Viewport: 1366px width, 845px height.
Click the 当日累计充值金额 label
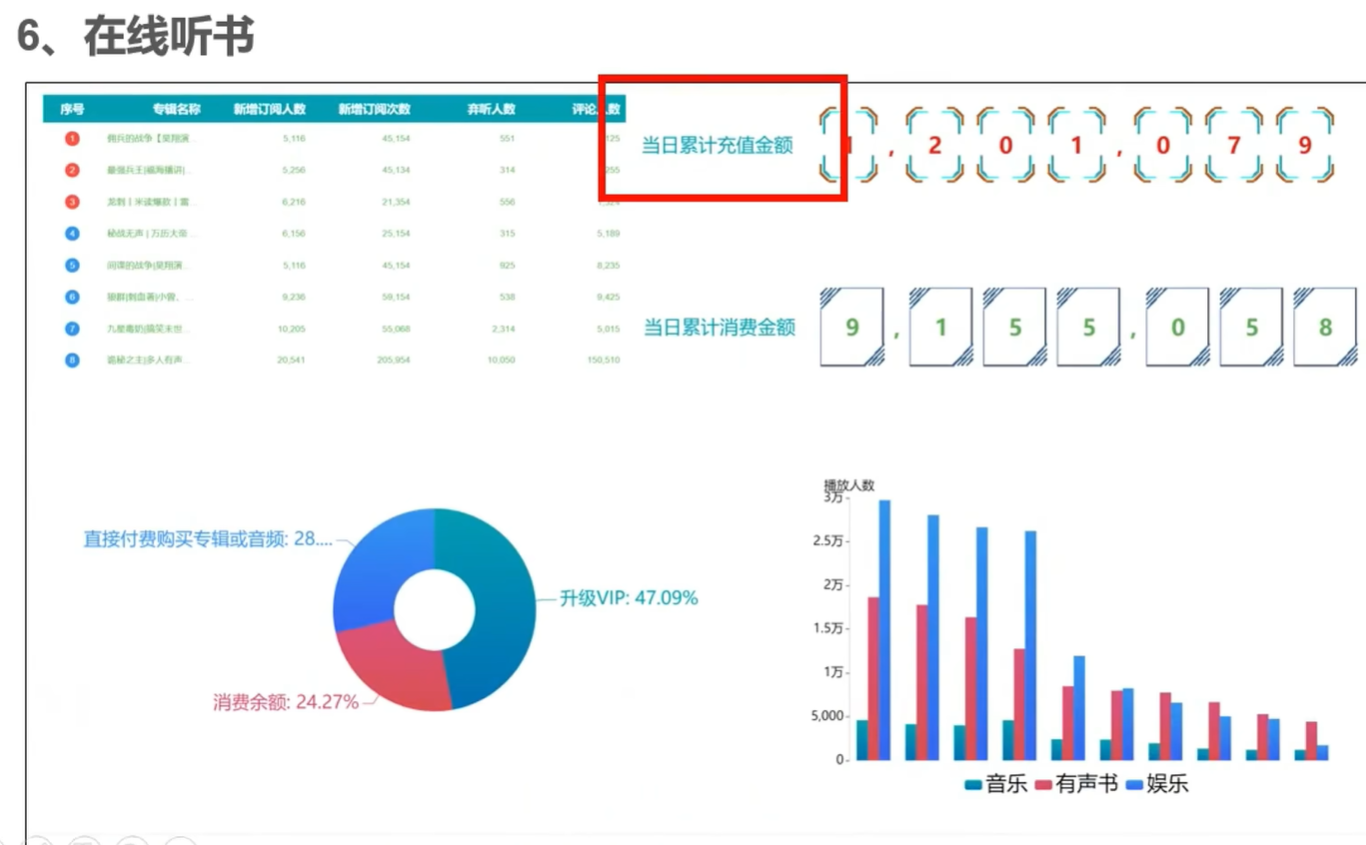pyautogui.click(x=717, y=146)
